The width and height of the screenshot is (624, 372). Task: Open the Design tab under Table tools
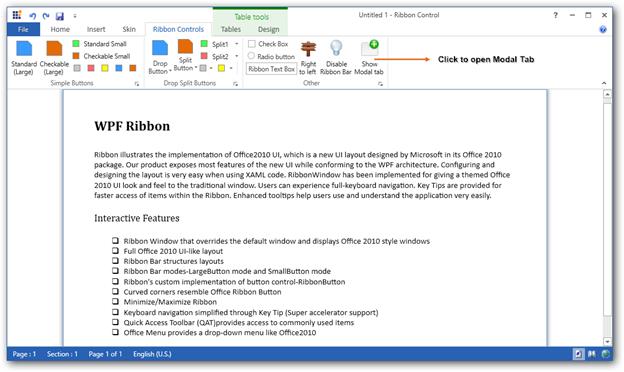point(269,29)
